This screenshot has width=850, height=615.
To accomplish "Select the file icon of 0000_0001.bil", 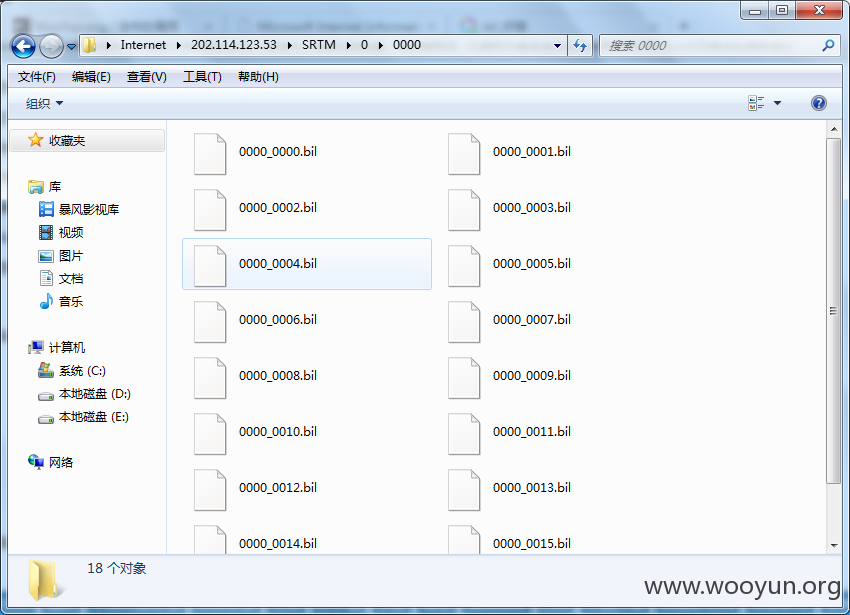I will pyautogui.click(x=463, y=154).
